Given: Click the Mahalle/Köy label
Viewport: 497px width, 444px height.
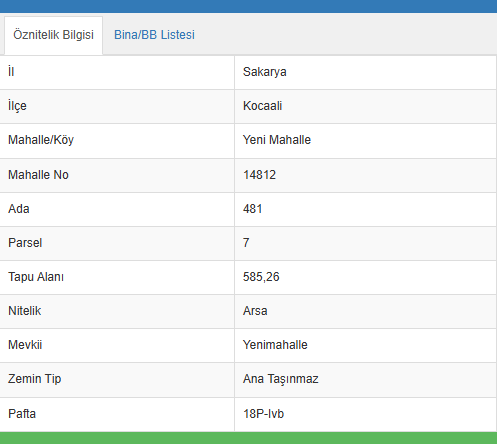Looking at the screenshot, I should pyautogui.click(x=41, y=140).
